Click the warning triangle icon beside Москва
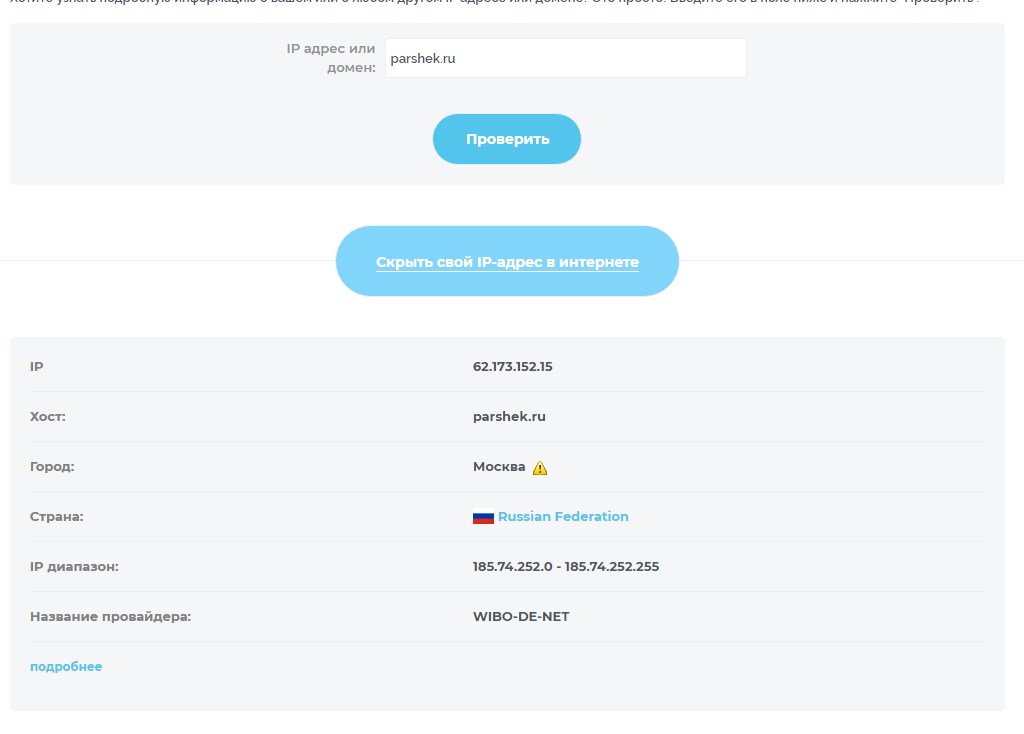The width and height of the screenshot is (1024, 734). [540, 467]
